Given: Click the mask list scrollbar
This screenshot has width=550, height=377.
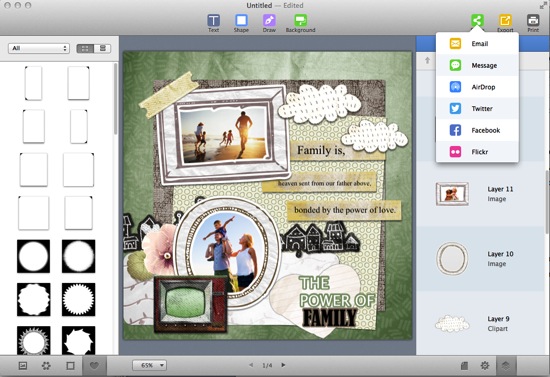Looking at the screenshot, I should click(115, 100).
